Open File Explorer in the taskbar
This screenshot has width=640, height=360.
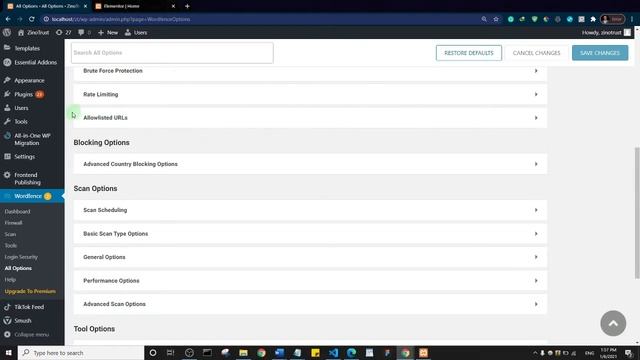click(243, 353)
